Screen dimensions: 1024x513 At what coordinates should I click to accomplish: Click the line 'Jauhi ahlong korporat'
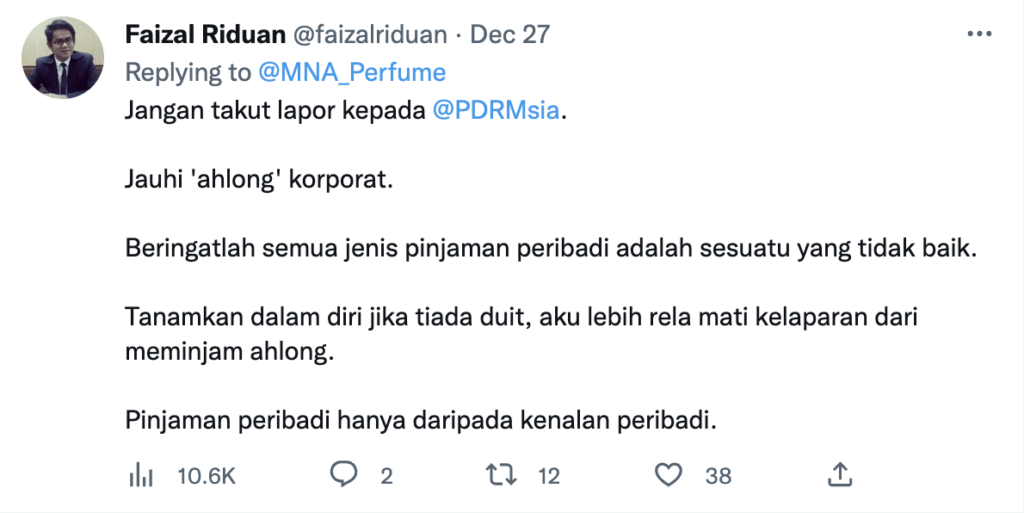[x=259, y=179]
